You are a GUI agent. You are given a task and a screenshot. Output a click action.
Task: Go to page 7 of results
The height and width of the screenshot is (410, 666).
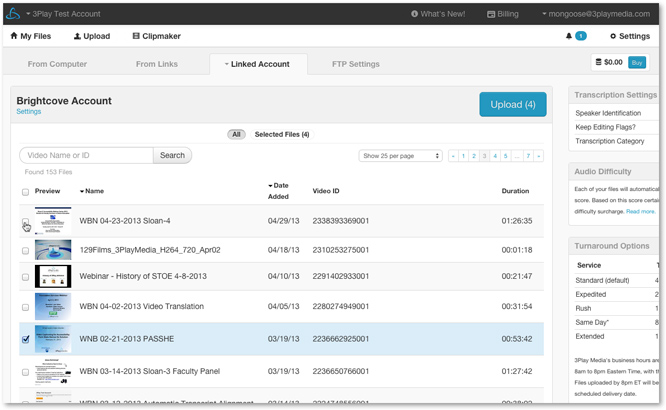528,156
